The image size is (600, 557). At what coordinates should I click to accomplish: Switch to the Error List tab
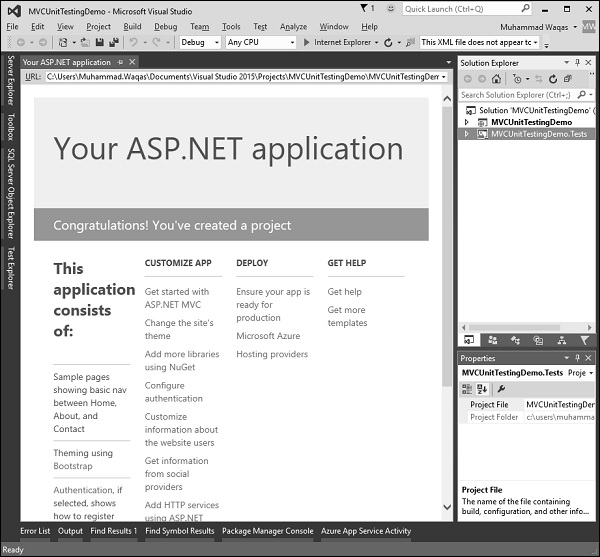[35, 531]
